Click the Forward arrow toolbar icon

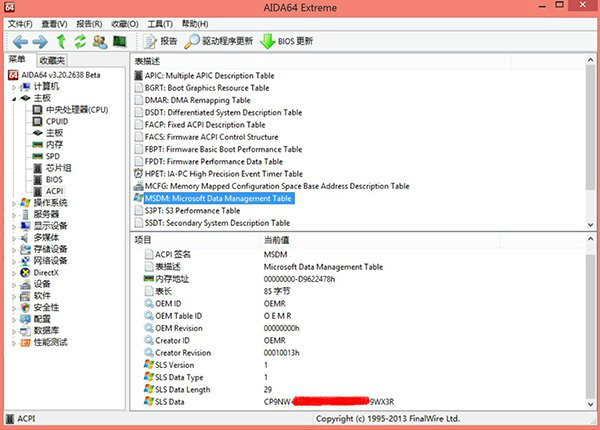pyautogui.click(x=40, y=41)
